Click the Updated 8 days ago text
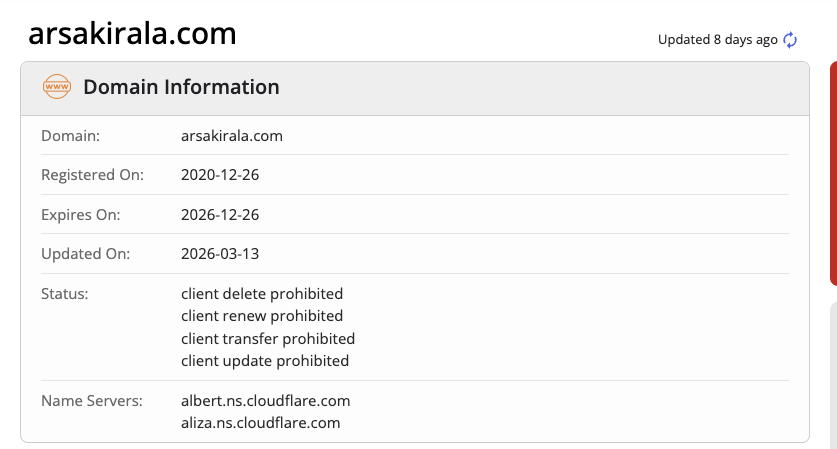 (717, 40)
